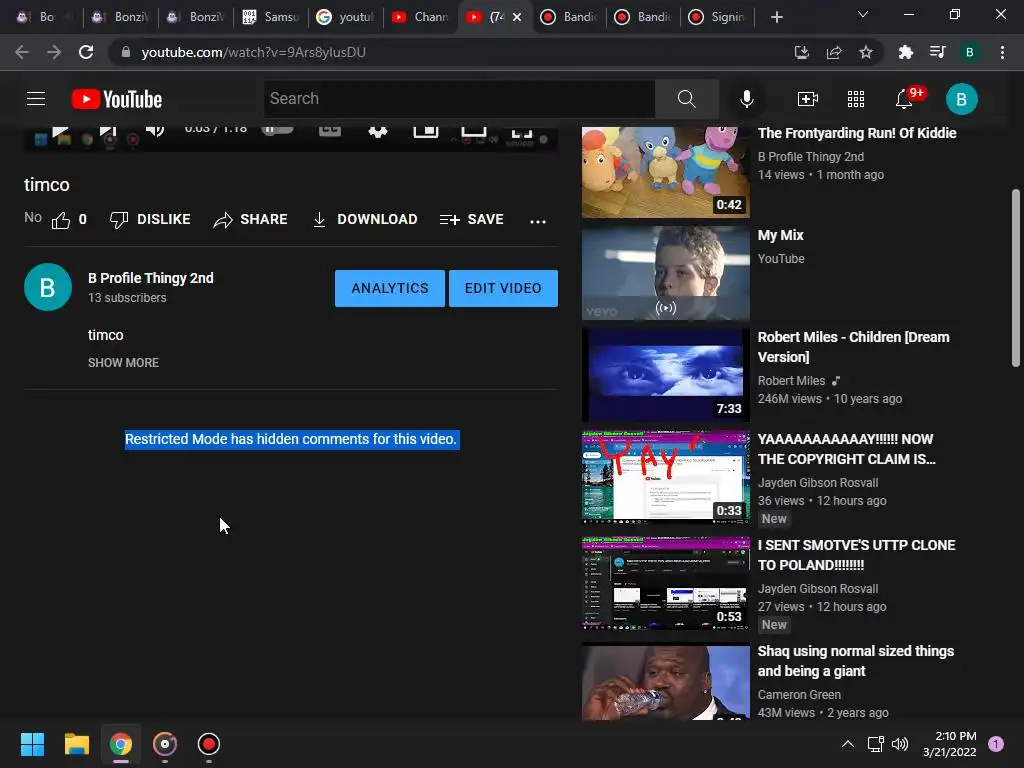
Task: Reload the page
Action: [x=86, y=52]
